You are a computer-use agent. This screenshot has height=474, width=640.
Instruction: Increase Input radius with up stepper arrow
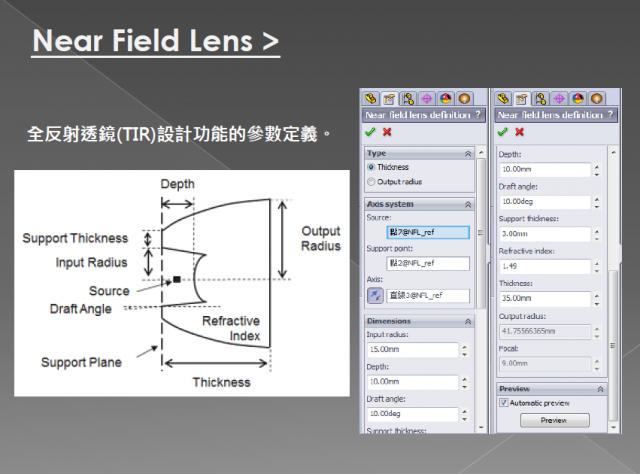(464, 346)
